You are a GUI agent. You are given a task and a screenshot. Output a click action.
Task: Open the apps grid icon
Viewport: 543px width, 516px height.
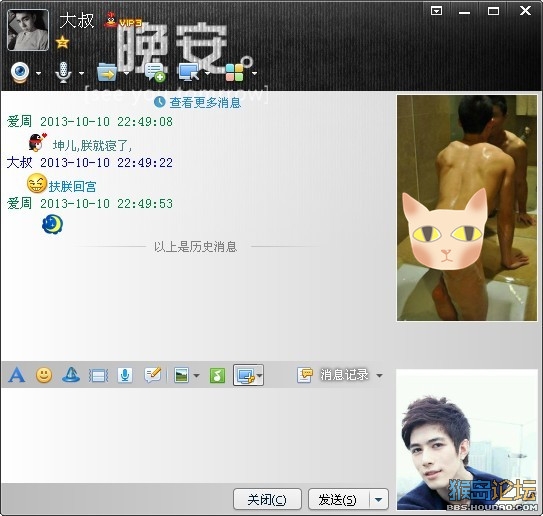click(235, 72)
